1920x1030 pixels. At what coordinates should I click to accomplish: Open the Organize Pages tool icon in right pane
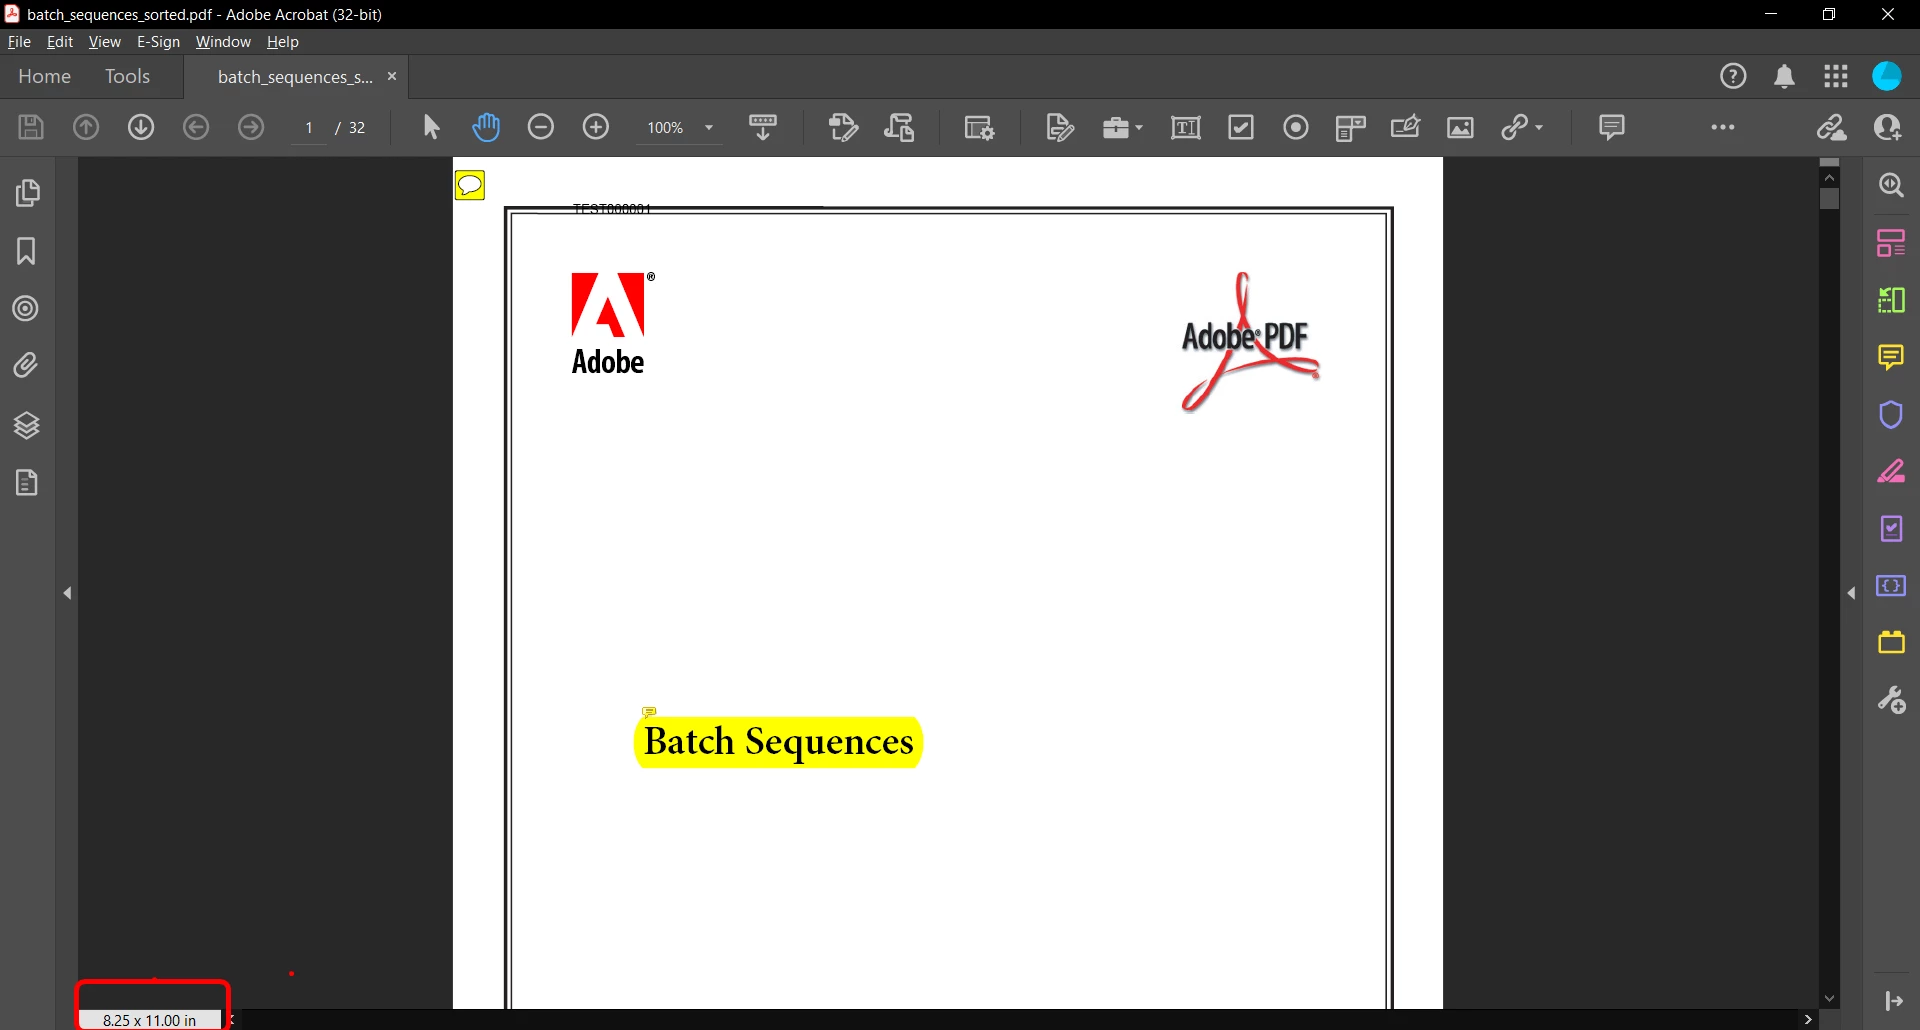1891,243
